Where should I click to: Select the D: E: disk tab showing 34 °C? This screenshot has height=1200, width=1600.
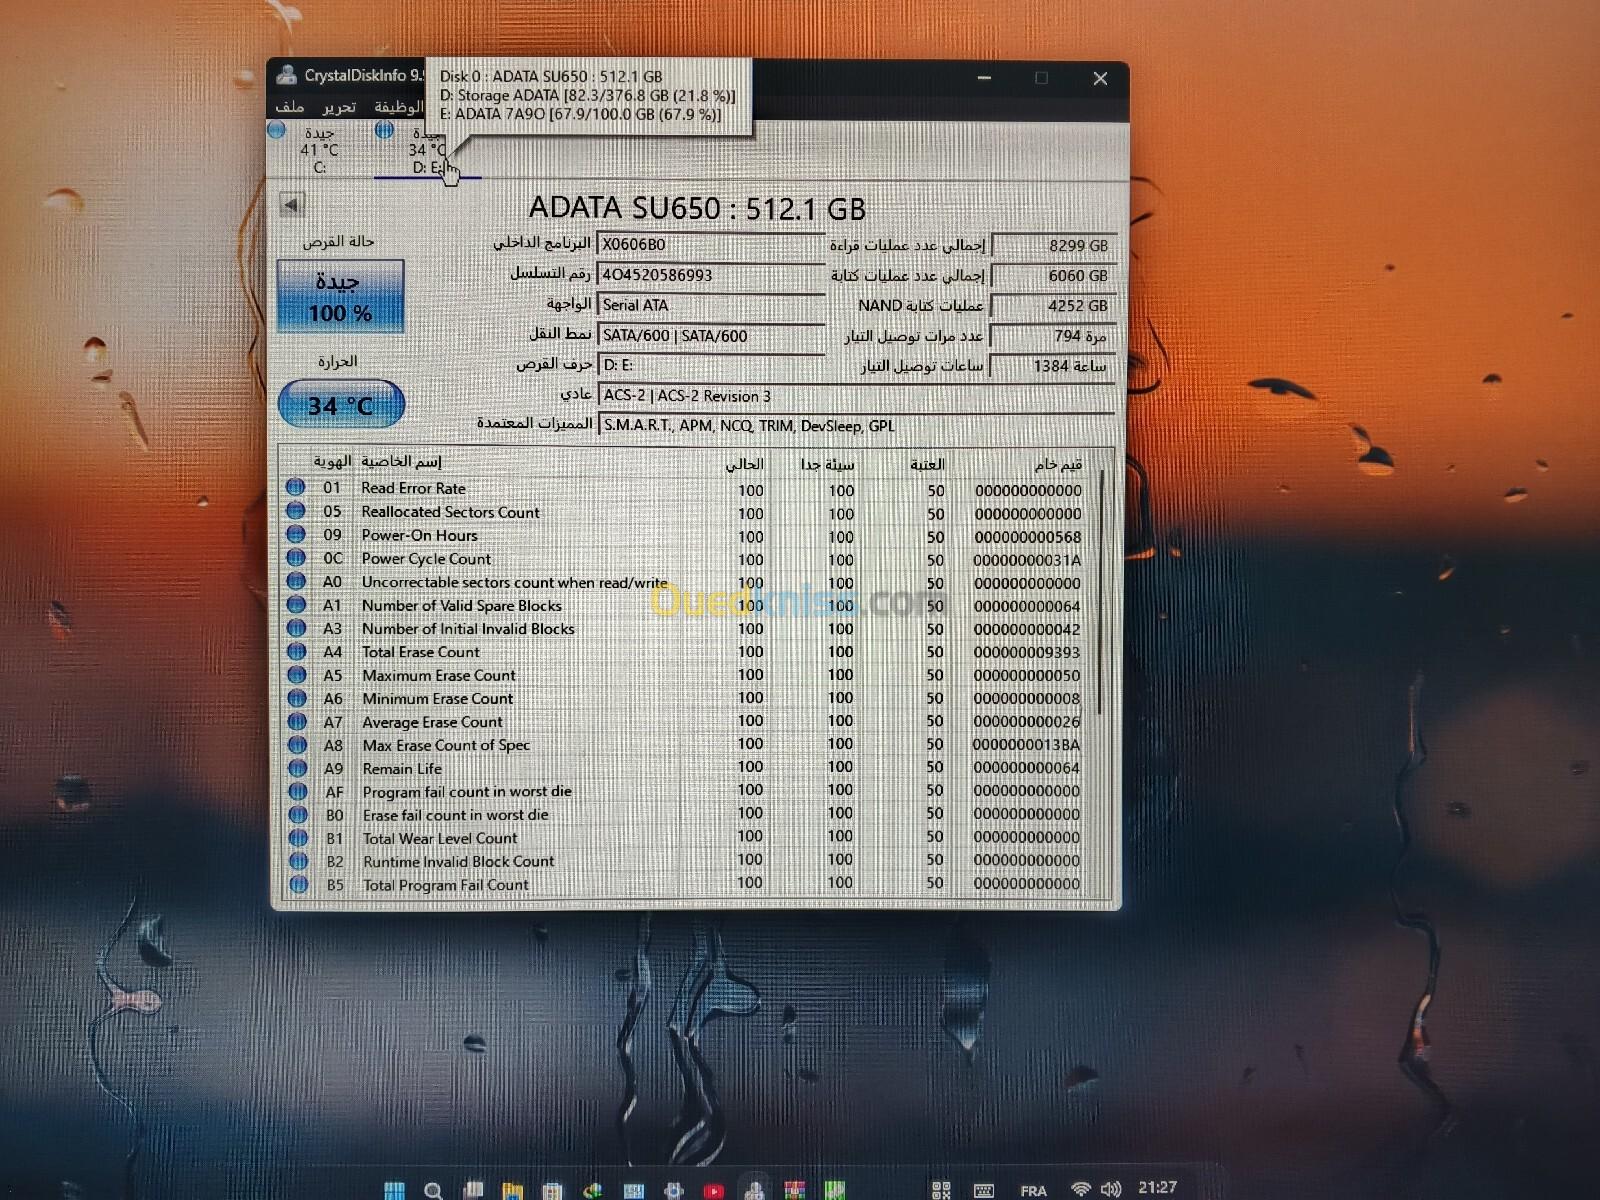pos(427,150)
